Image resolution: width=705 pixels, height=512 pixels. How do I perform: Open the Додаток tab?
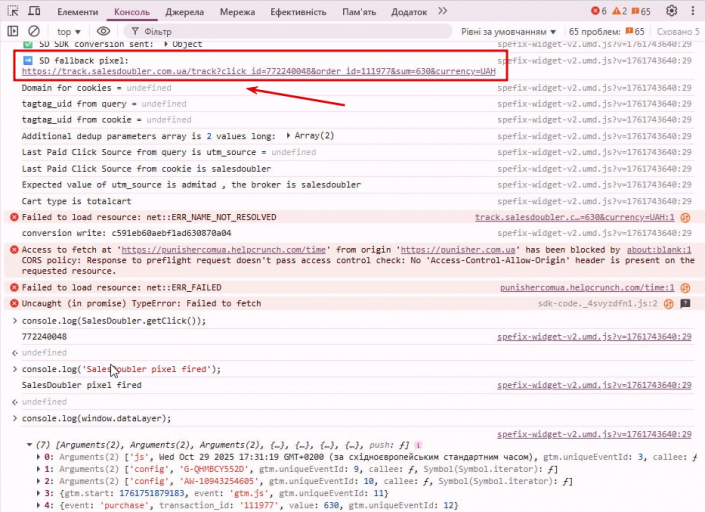[409, 12]
